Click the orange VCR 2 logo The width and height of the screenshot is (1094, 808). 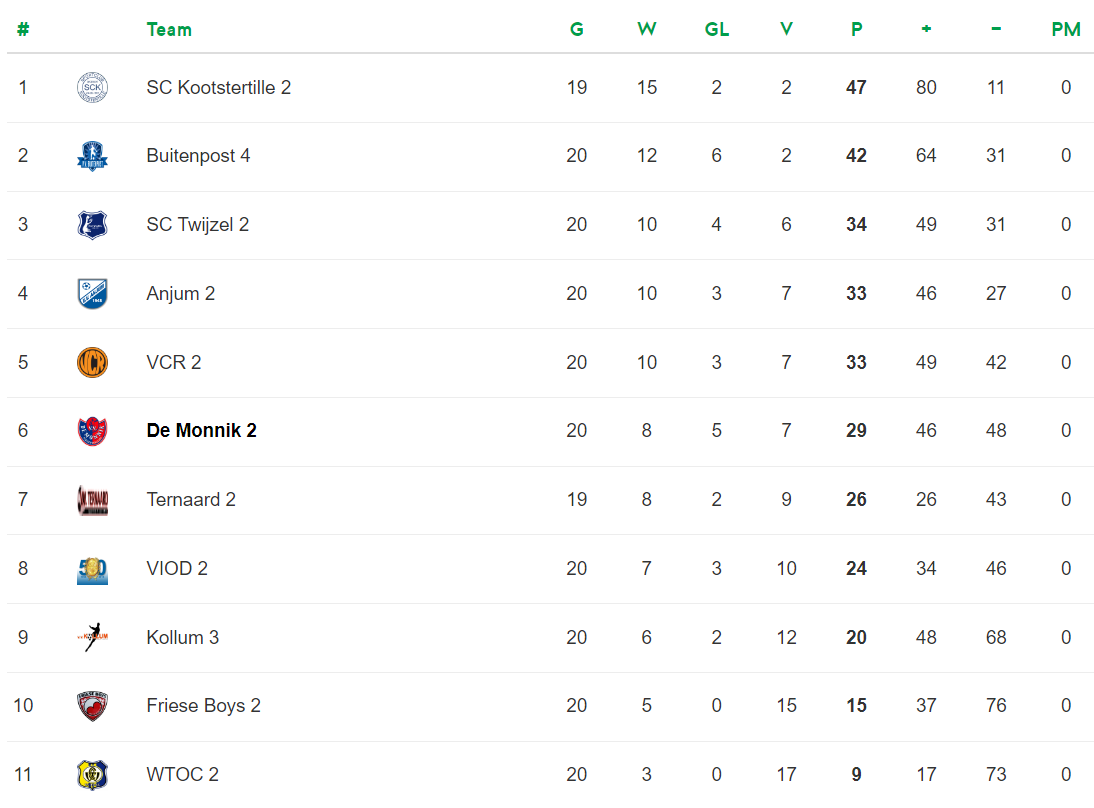[x=92, y=362]
